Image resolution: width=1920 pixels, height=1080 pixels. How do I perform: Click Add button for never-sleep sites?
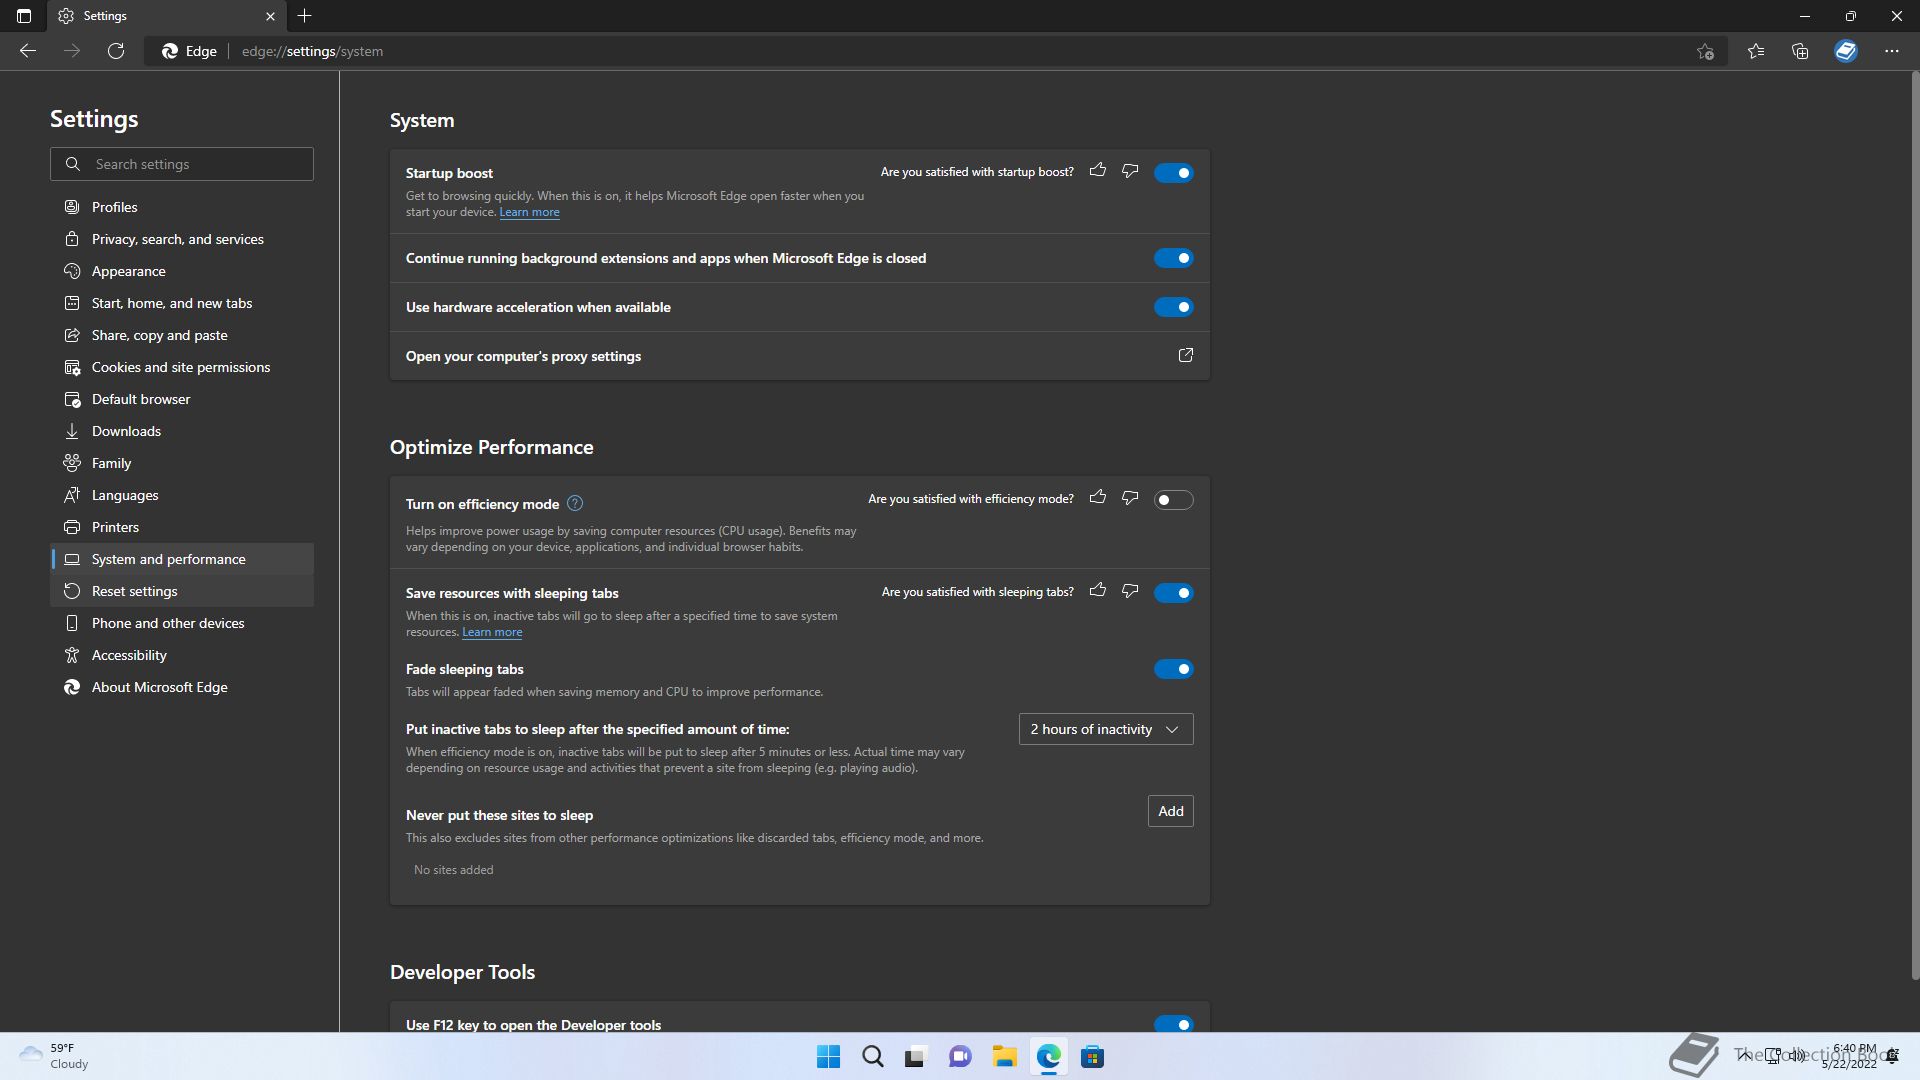tap(1170, 811)
